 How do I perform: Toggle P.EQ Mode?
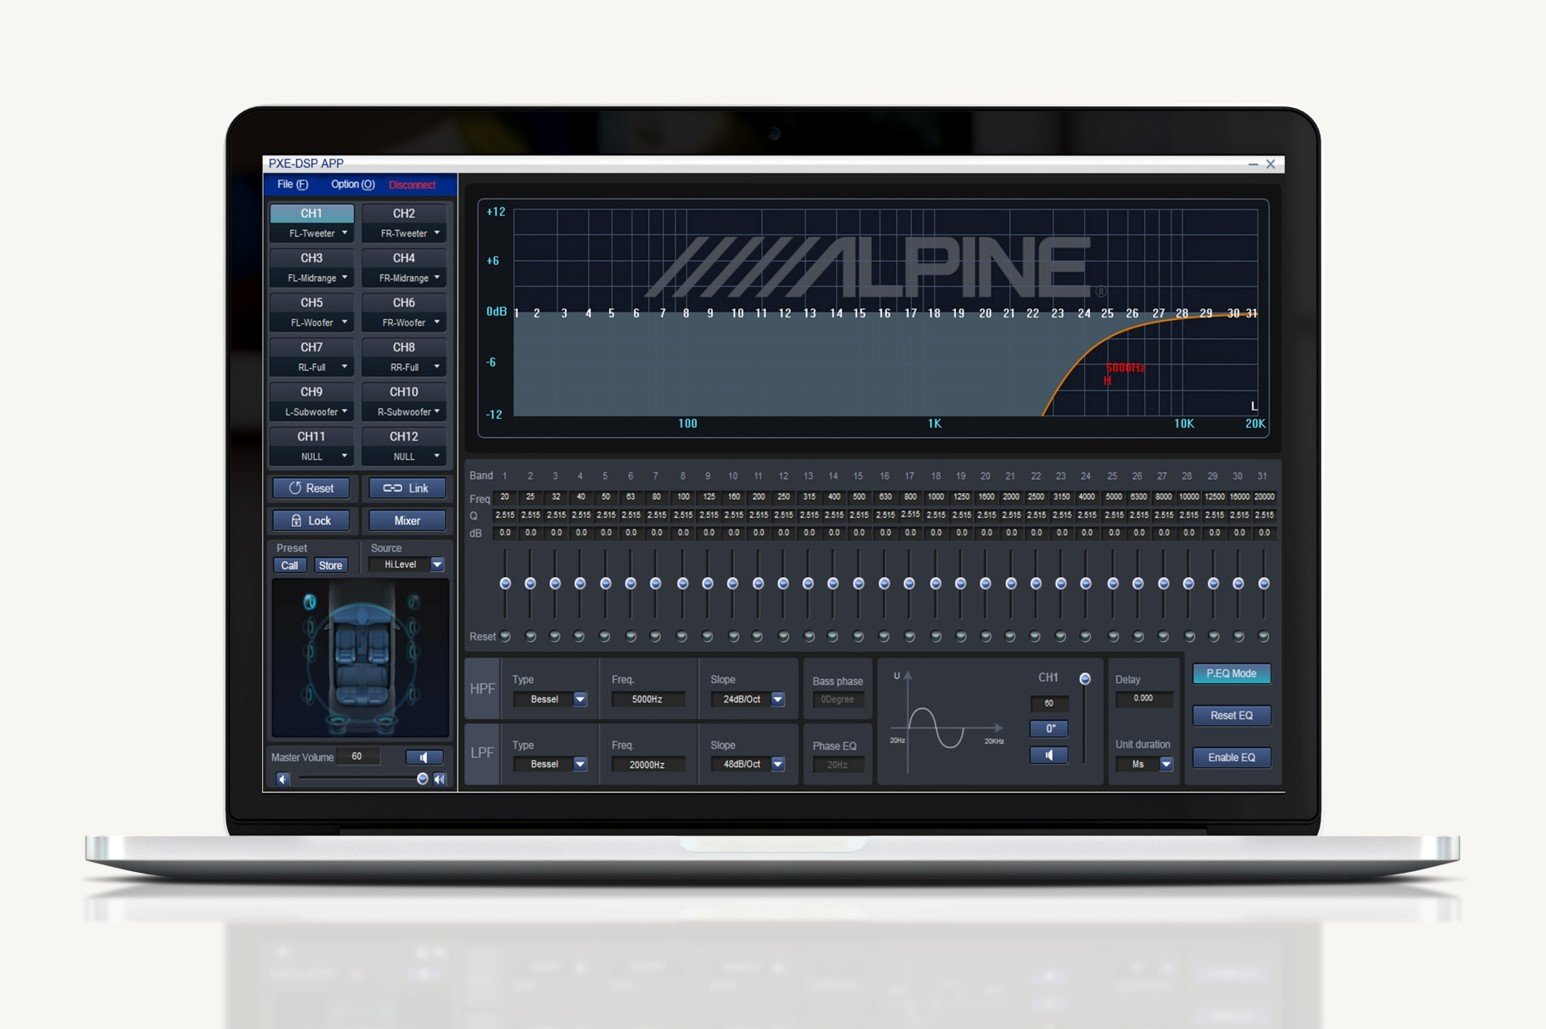(x=1231, y=673)
